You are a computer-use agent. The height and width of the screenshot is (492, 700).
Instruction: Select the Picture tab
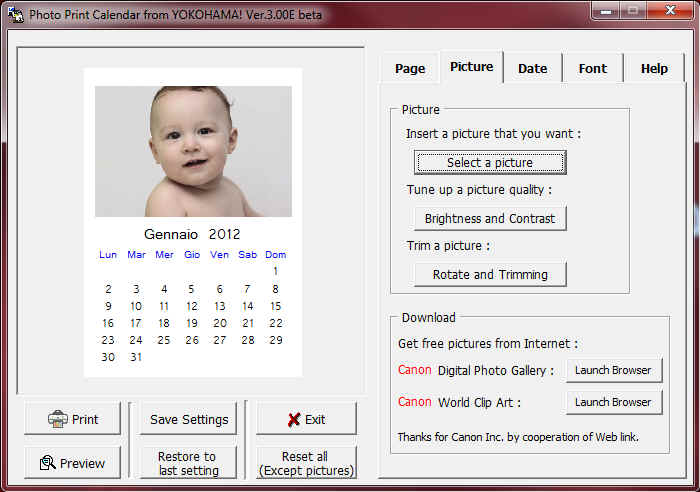click(x=471, y=67)
